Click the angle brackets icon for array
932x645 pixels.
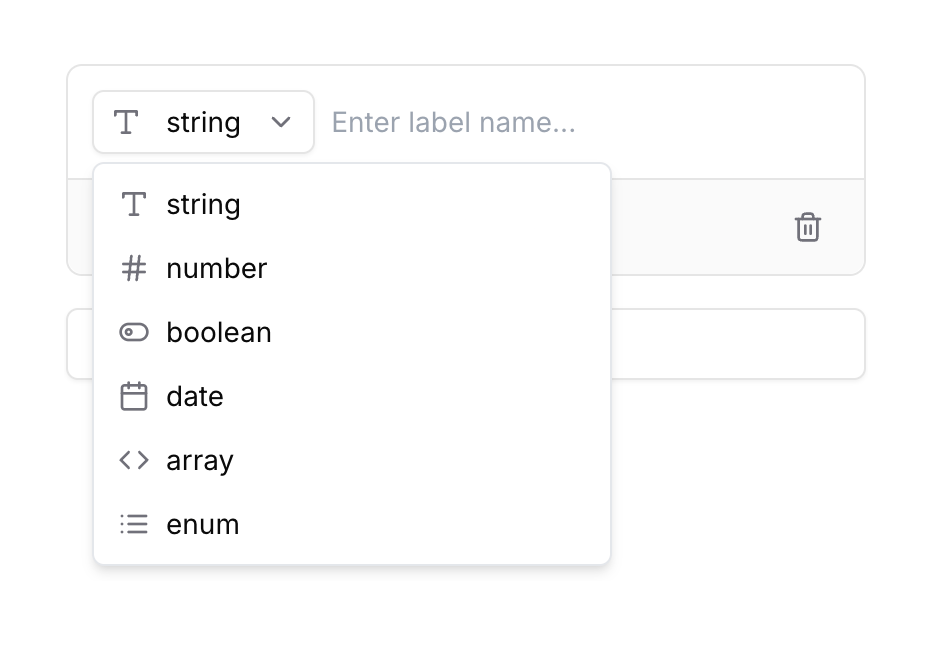click(133, 460)
